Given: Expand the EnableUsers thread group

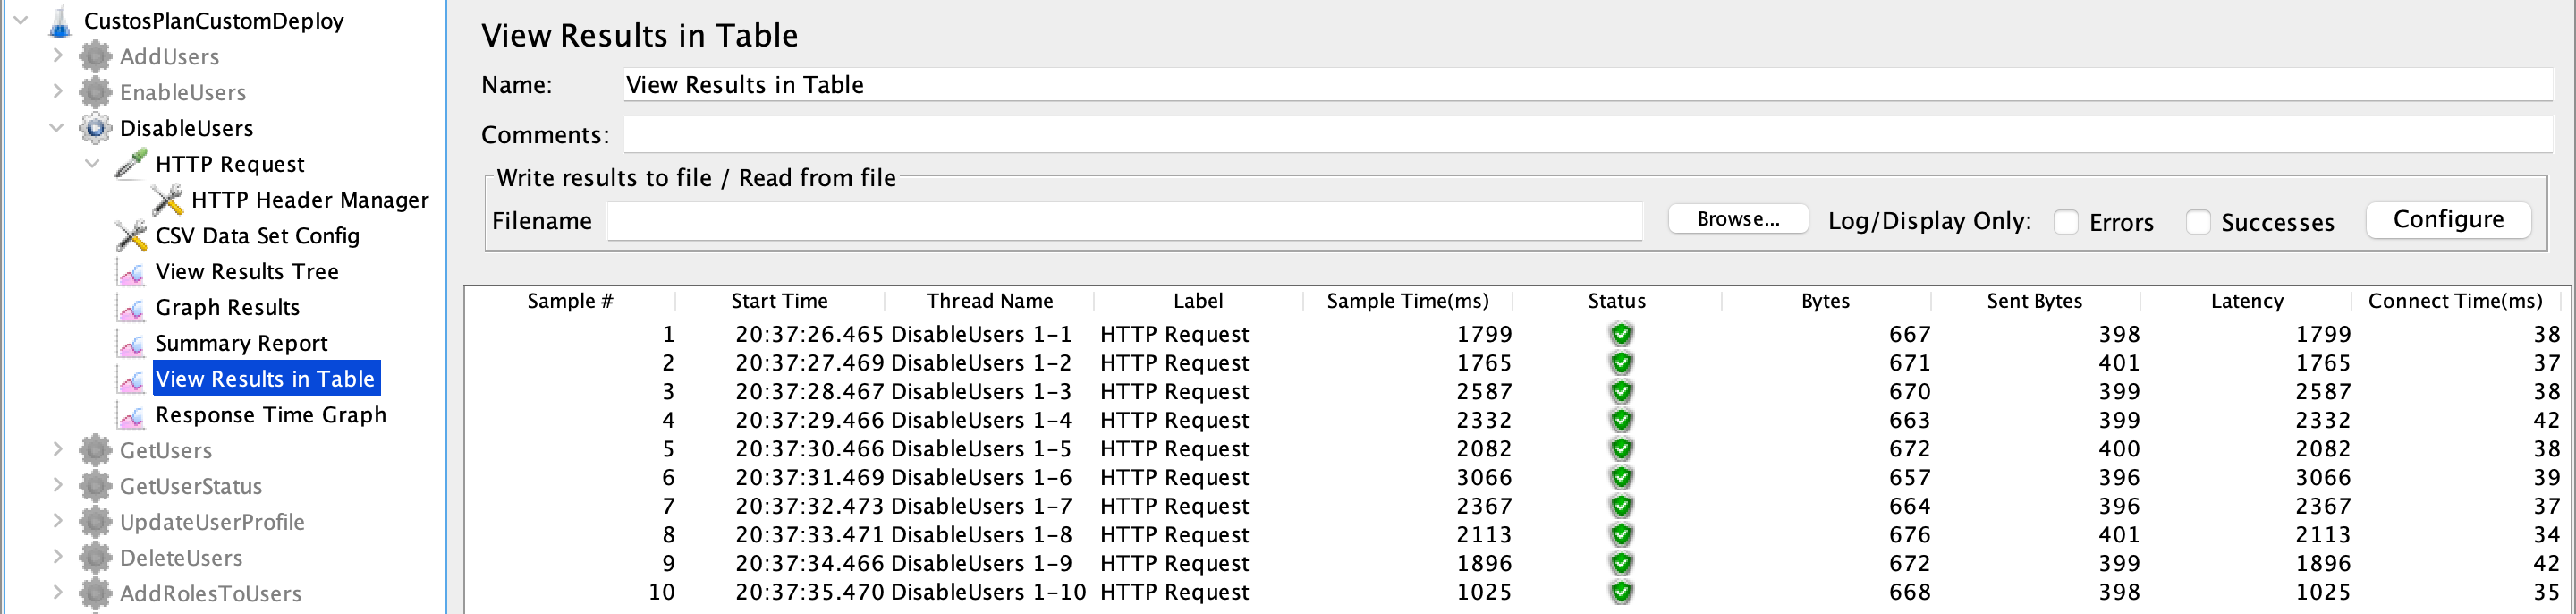Looking at the screenshot, I should [x=58, y=92].
